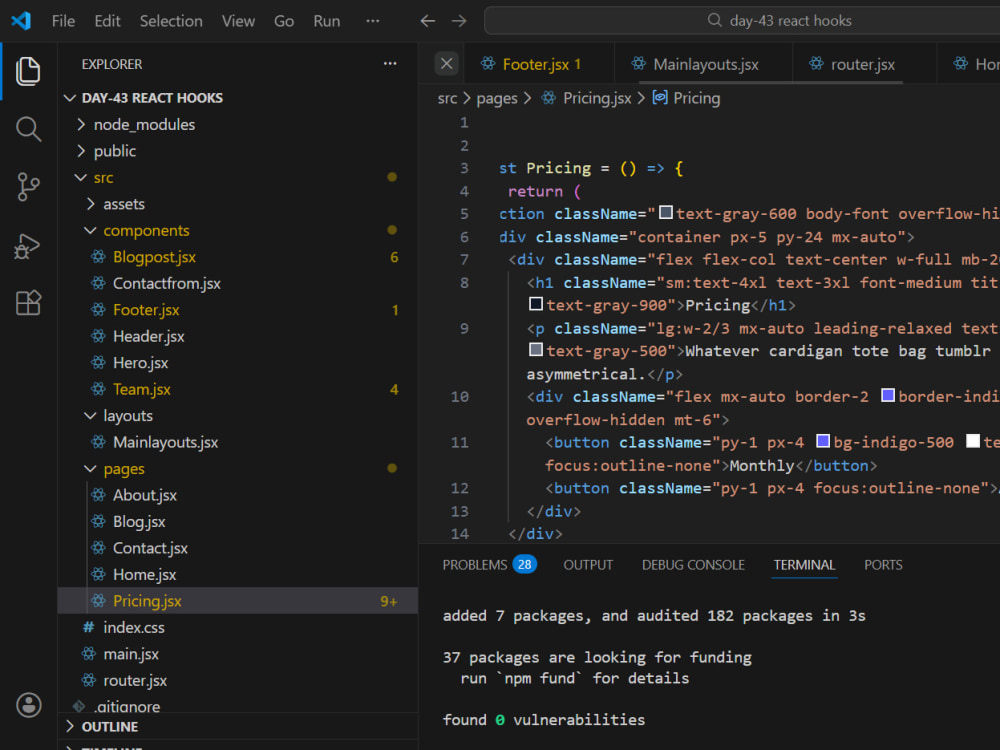Select the TERMINAL panel tab
Viewport: 1000px width, 750px height.
[x=804, y=565]
